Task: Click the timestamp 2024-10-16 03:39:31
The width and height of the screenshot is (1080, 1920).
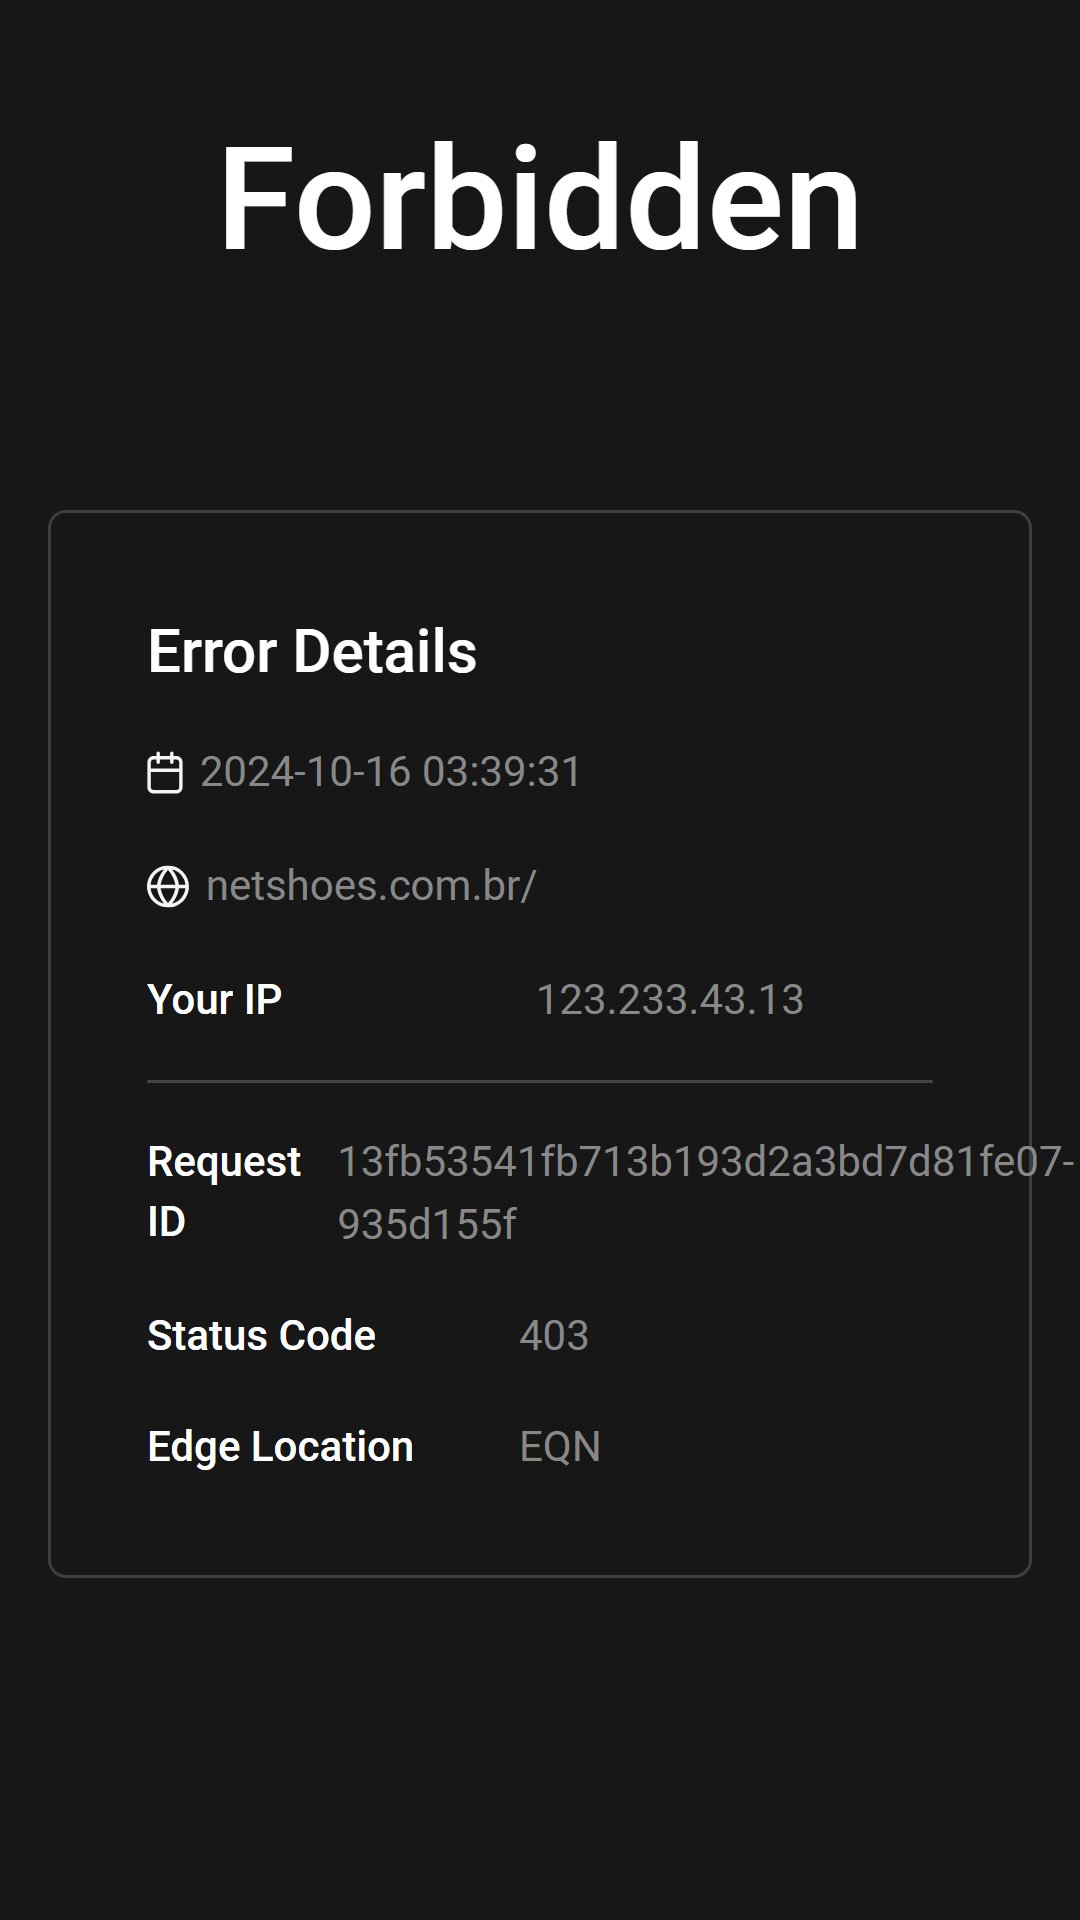Action: pyautogui.click(x=391, y=772)
